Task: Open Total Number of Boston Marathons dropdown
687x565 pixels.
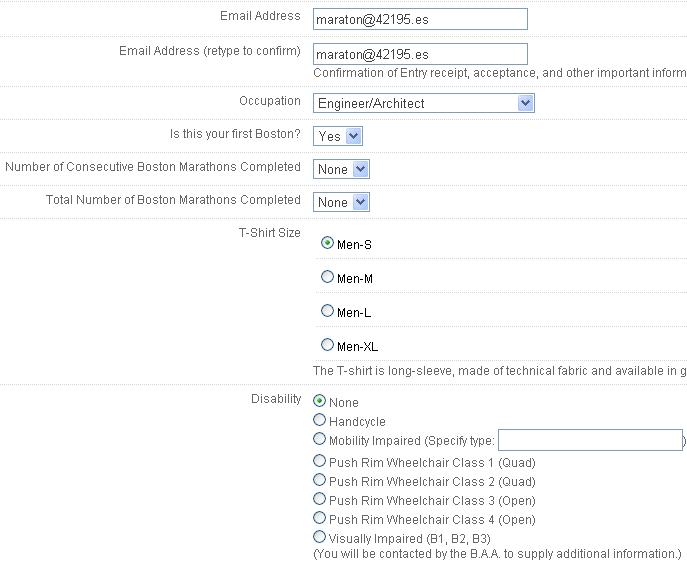Action: pos(342,202)
